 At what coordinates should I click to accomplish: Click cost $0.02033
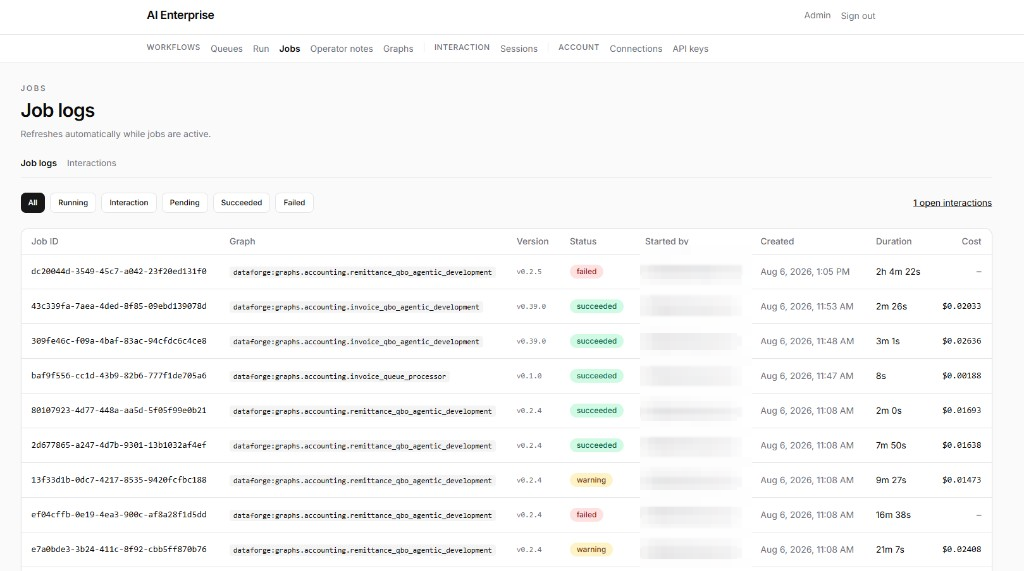(x=961, y=306)
